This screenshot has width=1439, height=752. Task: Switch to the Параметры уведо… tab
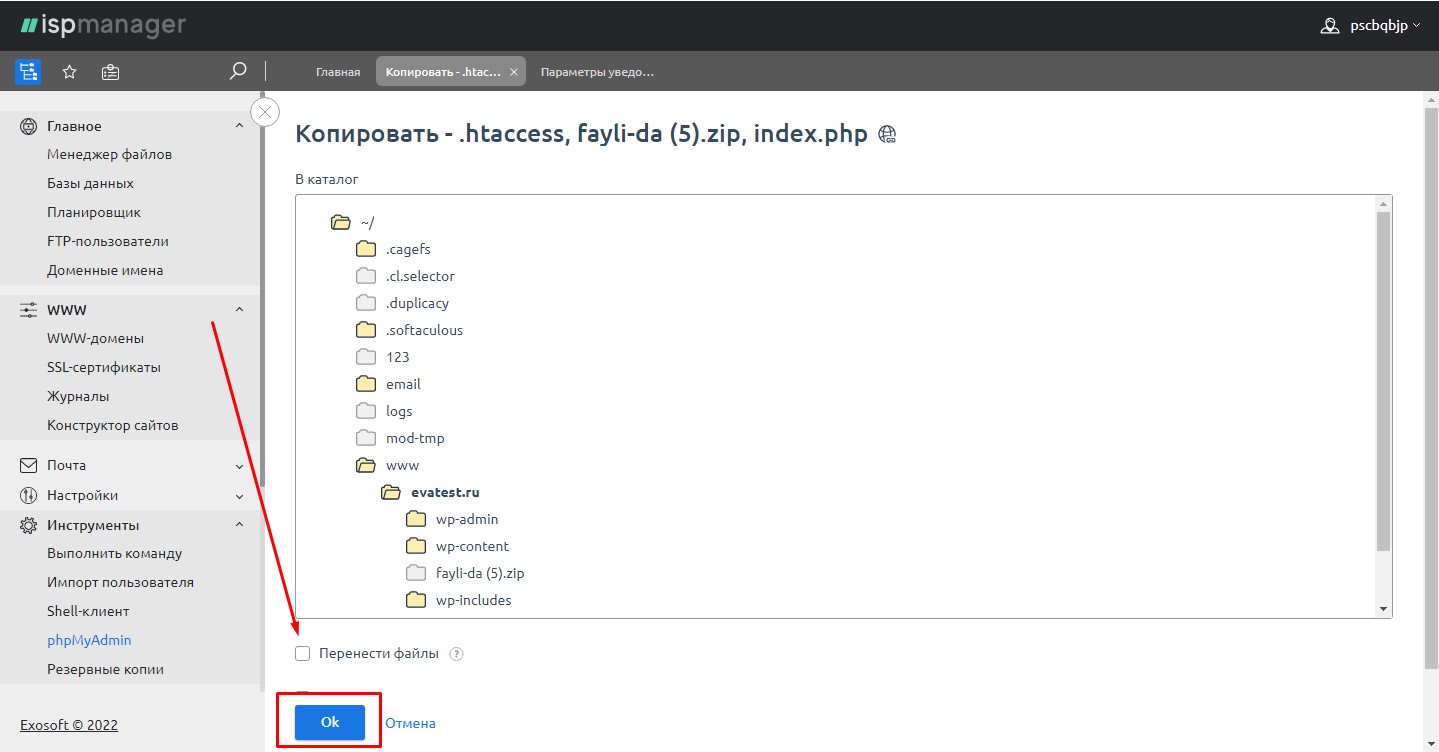tap(597, 72)
